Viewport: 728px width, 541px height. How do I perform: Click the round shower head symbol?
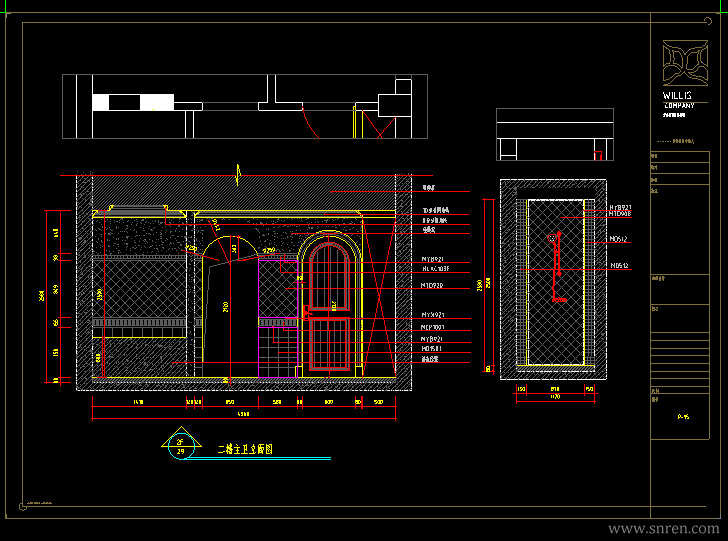(552, 239)
